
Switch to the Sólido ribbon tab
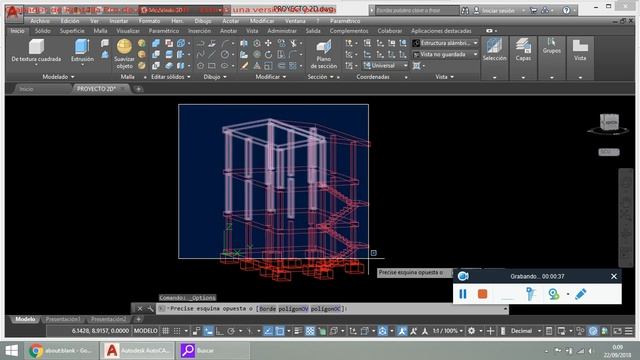click(42, 31)
